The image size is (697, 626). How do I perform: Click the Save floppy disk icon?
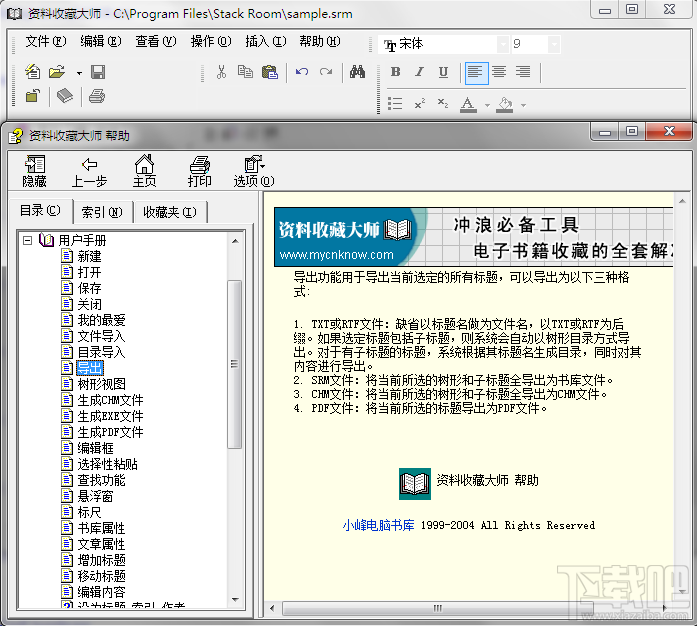[98, 72]
